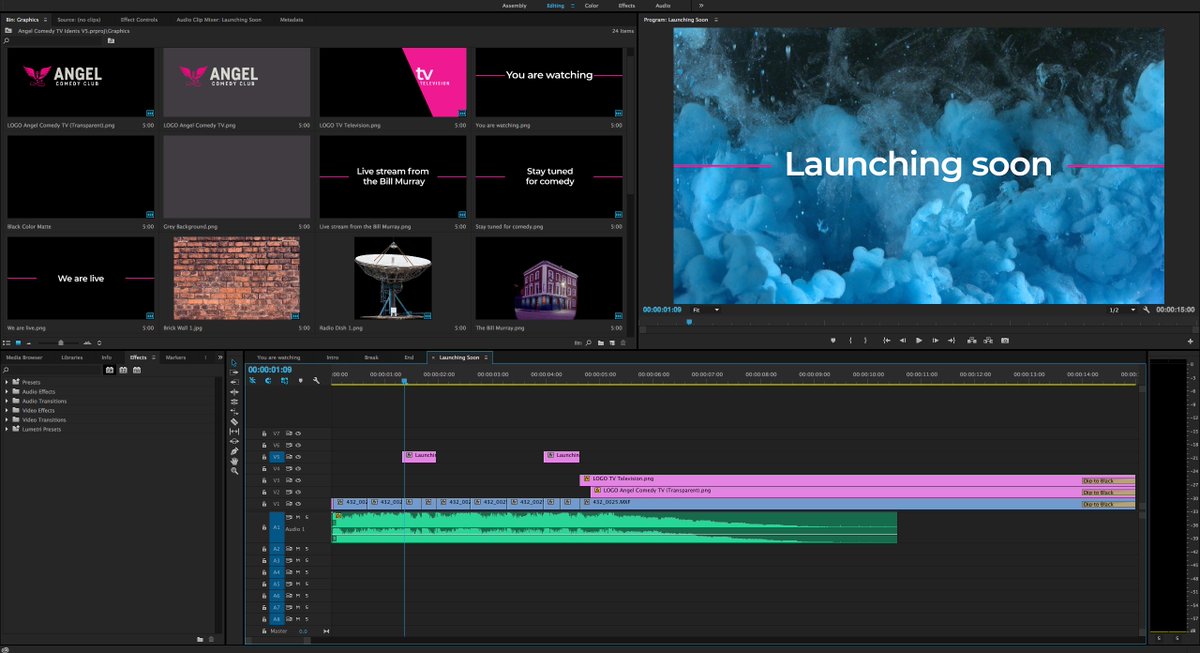
Task: Click the Lift button in Program monitor
Action: coord(970,340)
